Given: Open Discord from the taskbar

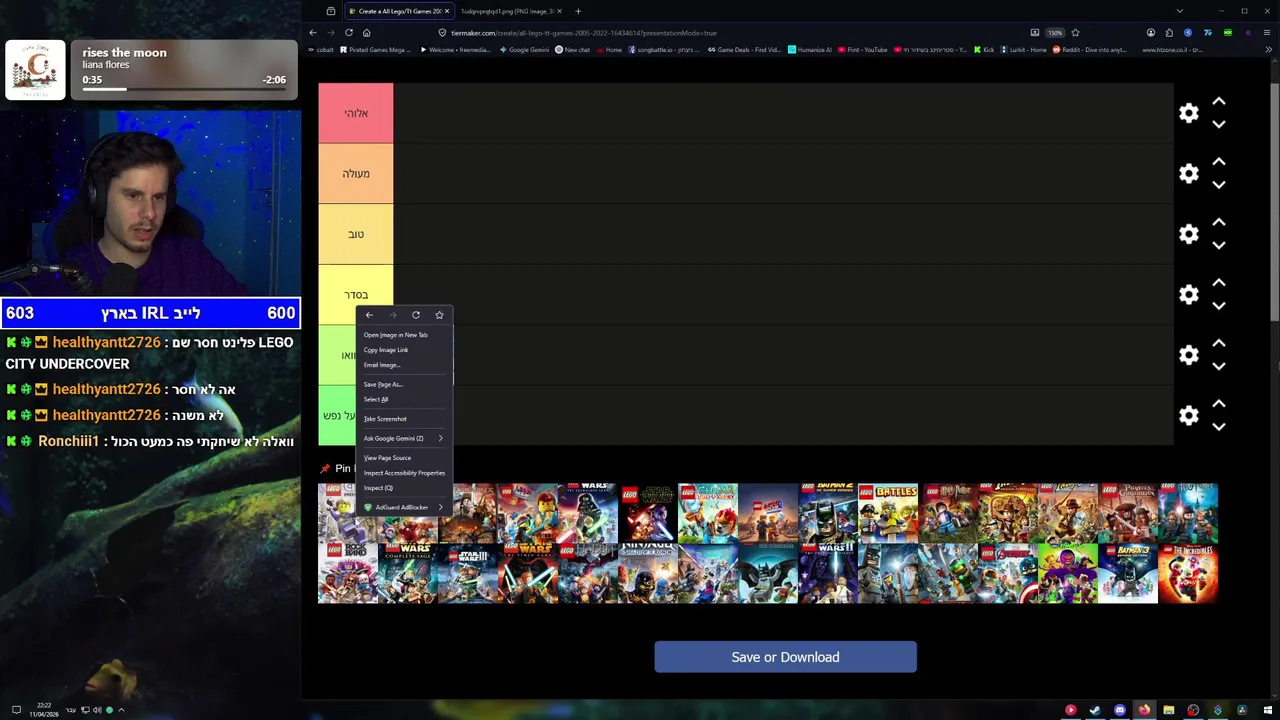Looking at the screenshot, I should coord(1119,710).
